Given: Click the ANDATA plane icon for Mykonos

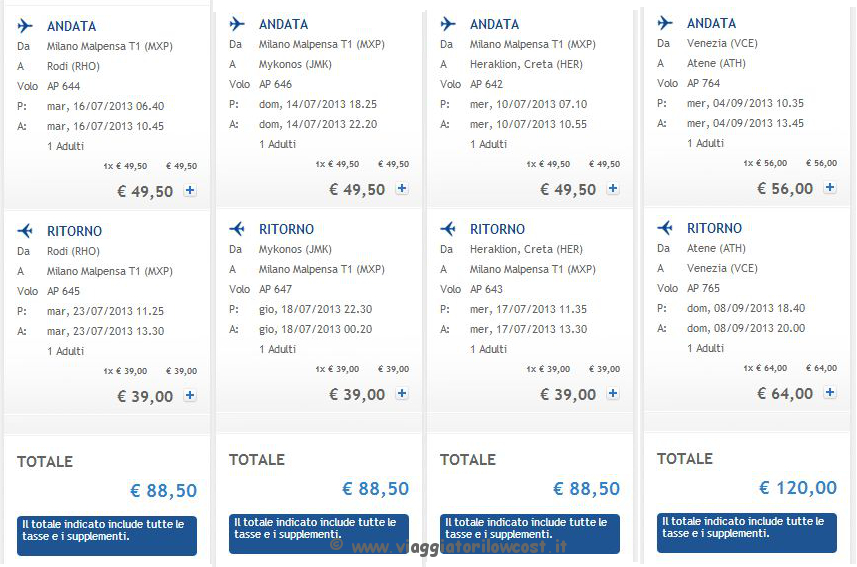Looking at the screenshot, I should tap(237, 24).
